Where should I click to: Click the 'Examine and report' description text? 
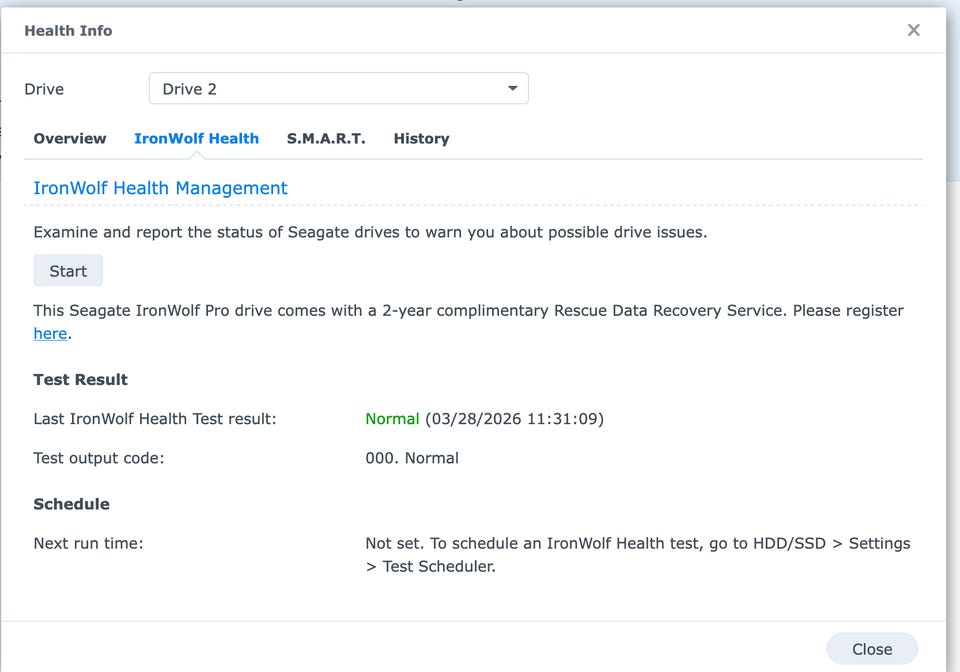tap(370, 233)
